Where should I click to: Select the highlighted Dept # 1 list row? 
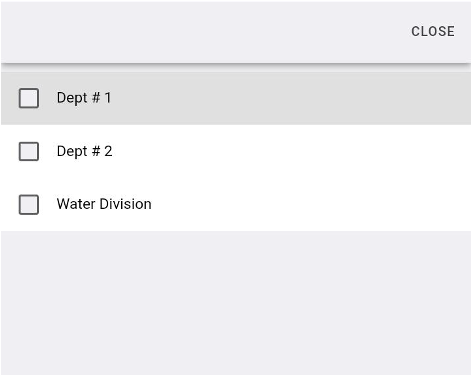236,98
